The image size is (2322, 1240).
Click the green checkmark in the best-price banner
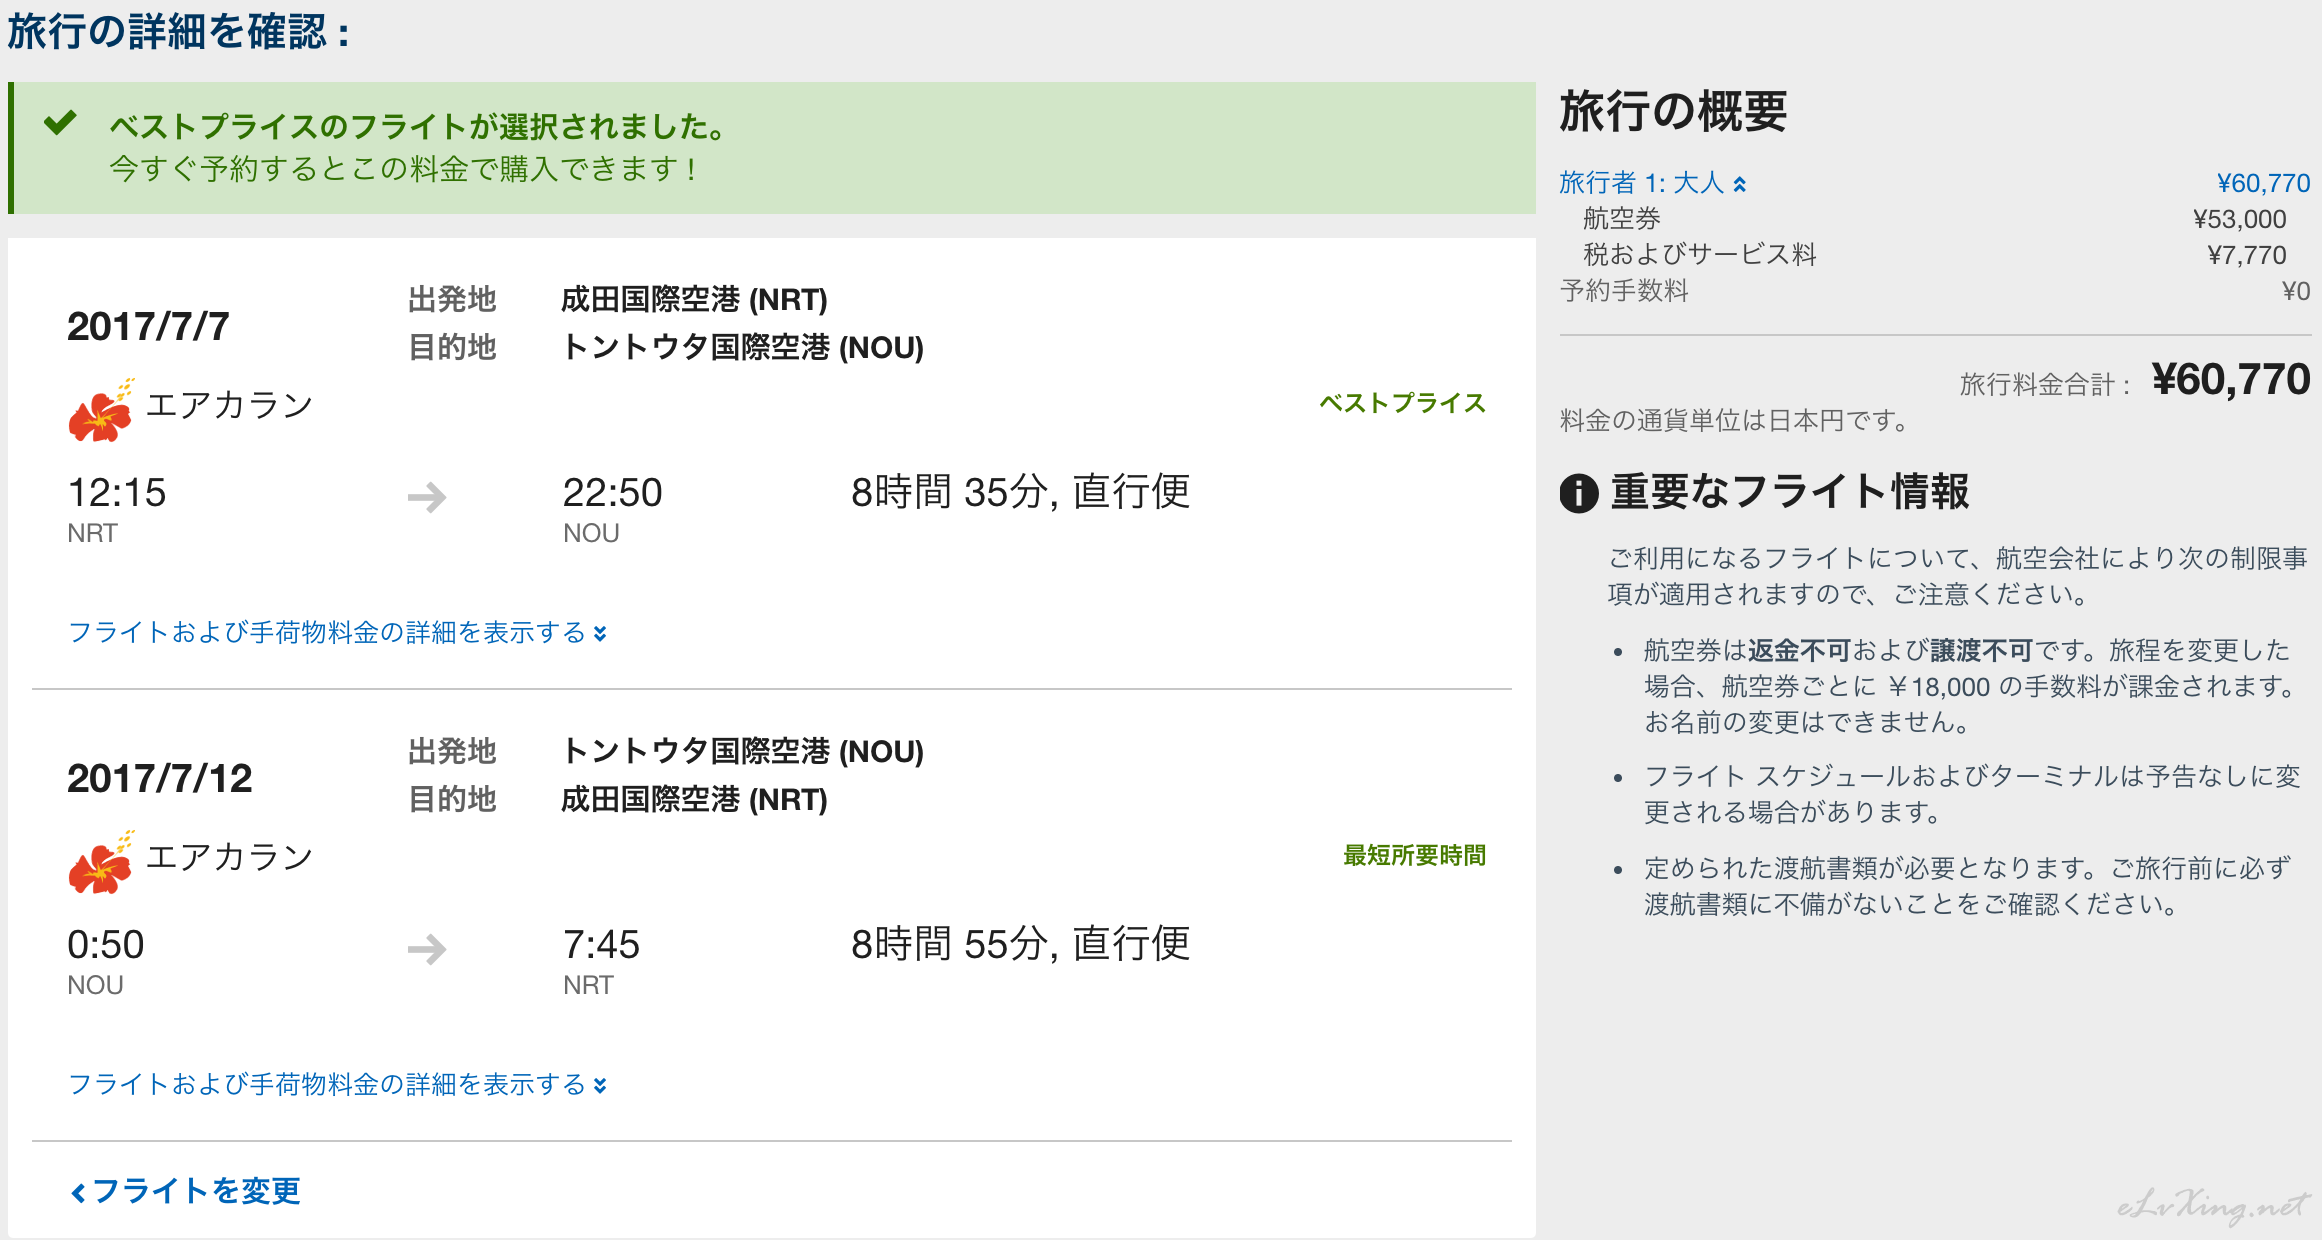pyautogui.click(x=60, y=124)
